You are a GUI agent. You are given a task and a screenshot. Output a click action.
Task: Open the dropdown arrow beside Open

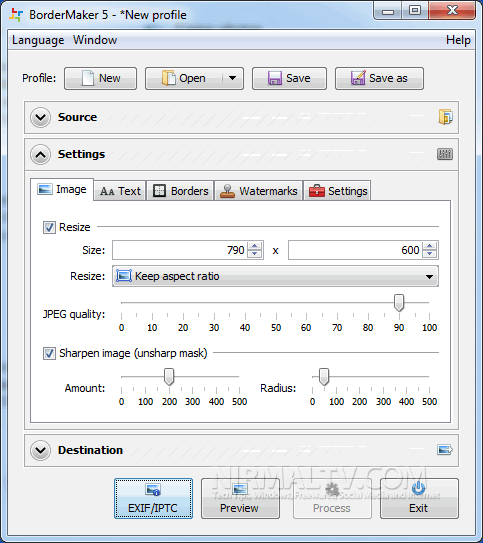[233, 78]
